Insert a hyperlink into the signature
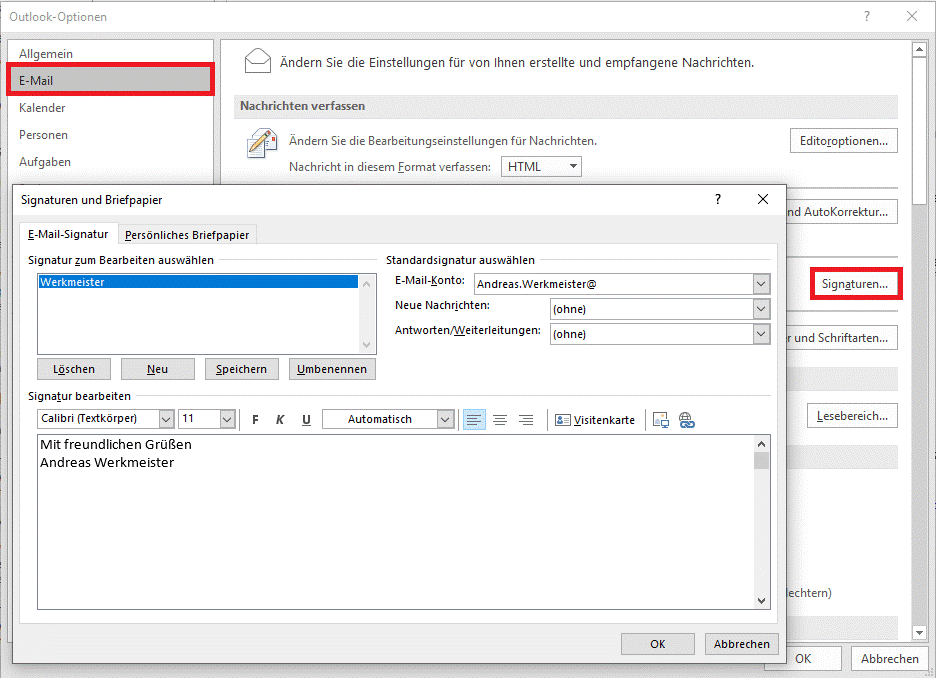 click(686, 420)
